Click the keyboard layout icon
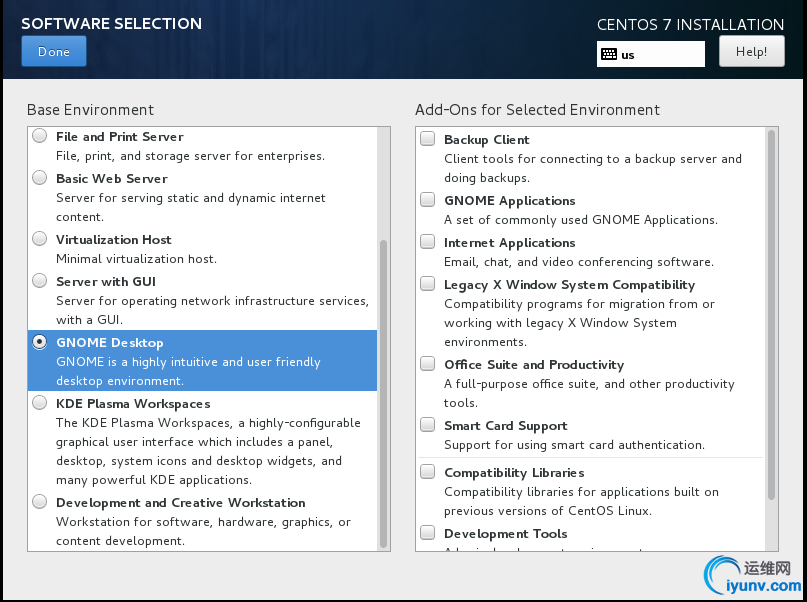 pos(609,55)
